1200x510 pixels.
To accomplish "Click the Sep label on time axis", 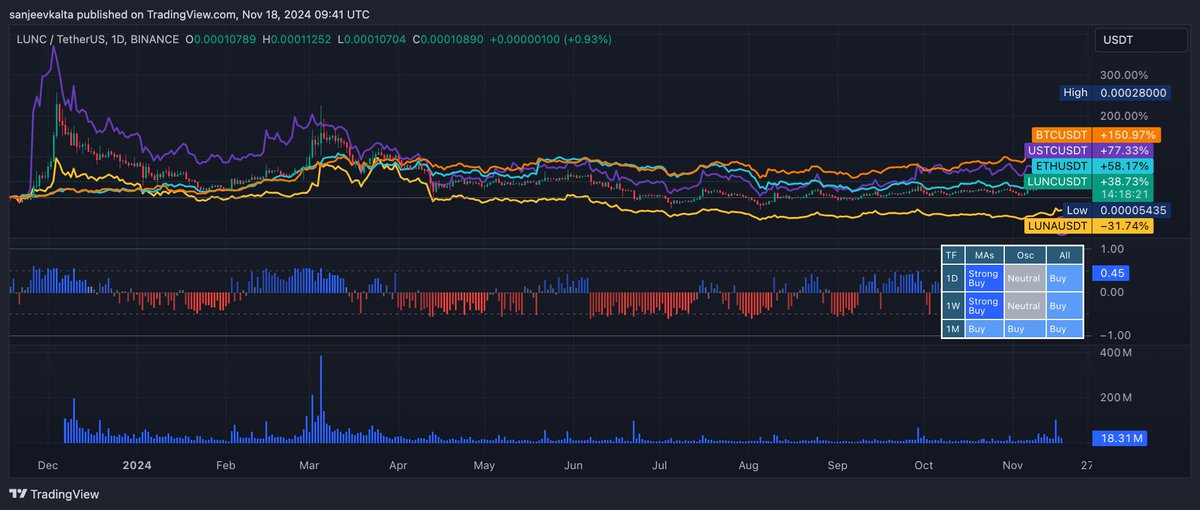I will pyautogui.click(x=838, y=465).
